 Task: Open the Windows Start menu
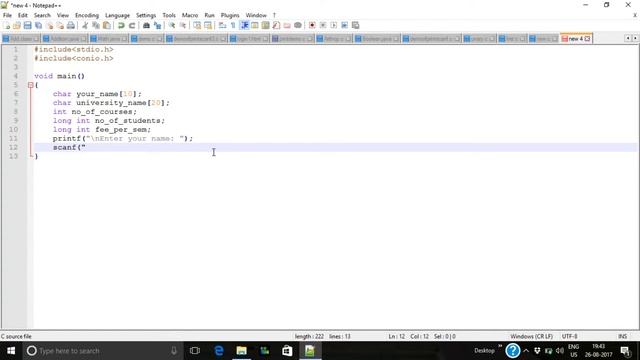[x=11, y=351]
